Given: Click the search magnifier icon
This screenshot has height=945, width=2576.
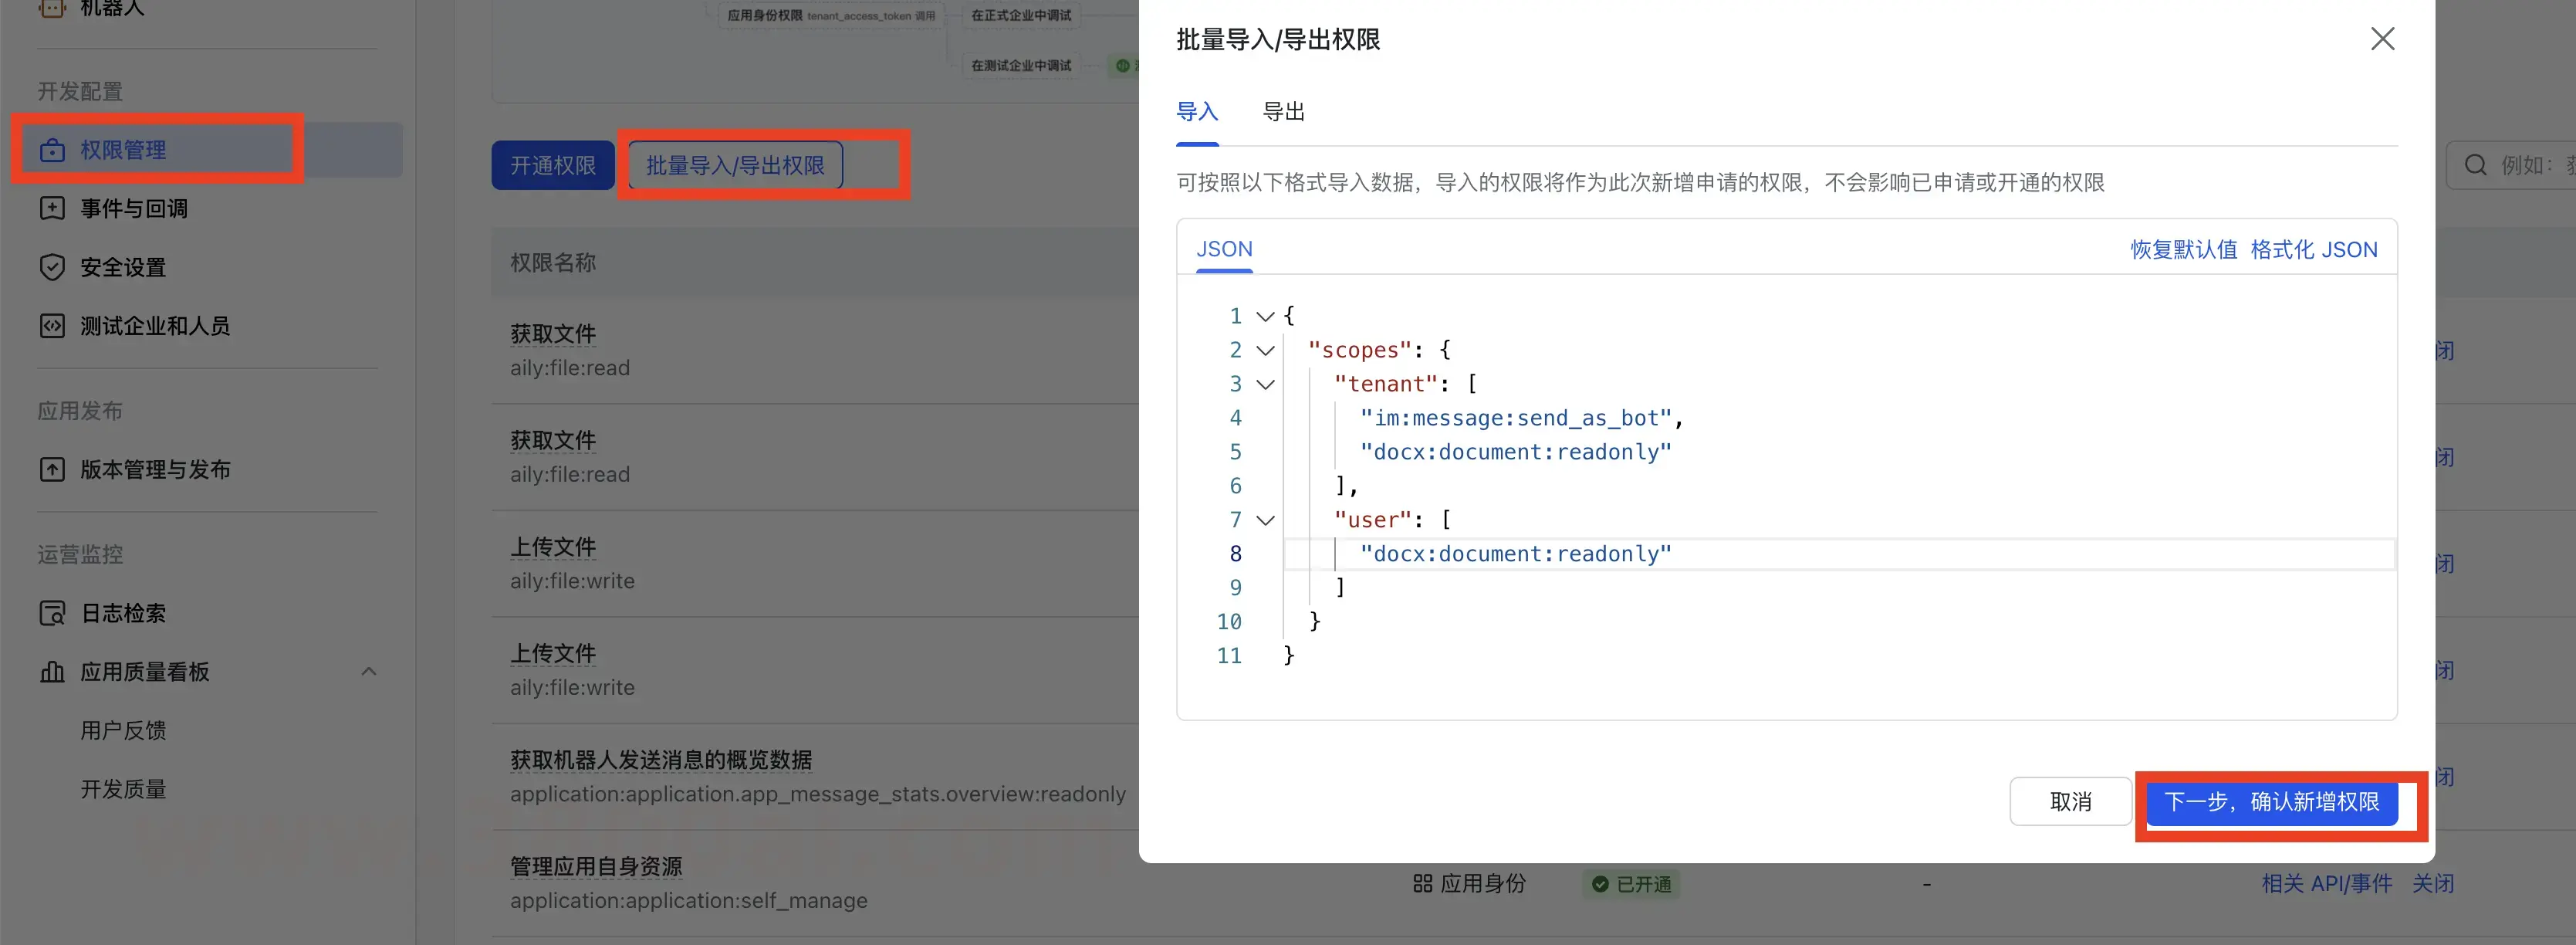Looking at the screenshot, I should point(2475,165).
